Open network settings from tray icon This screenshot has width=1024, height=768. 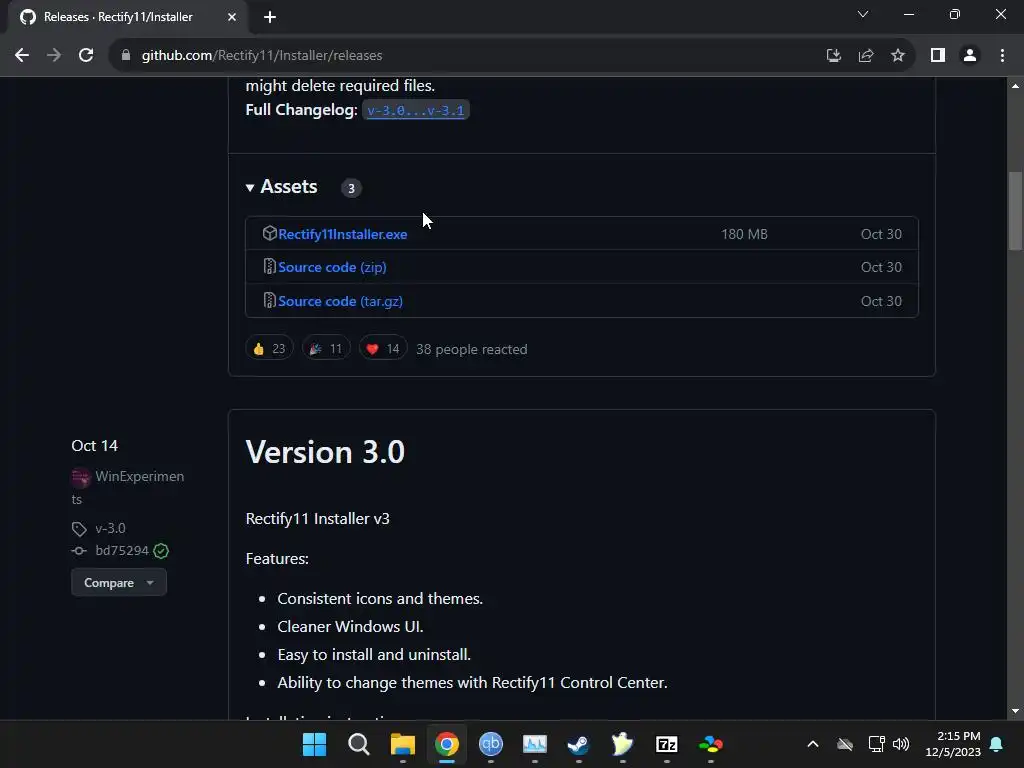click(876, 744)
